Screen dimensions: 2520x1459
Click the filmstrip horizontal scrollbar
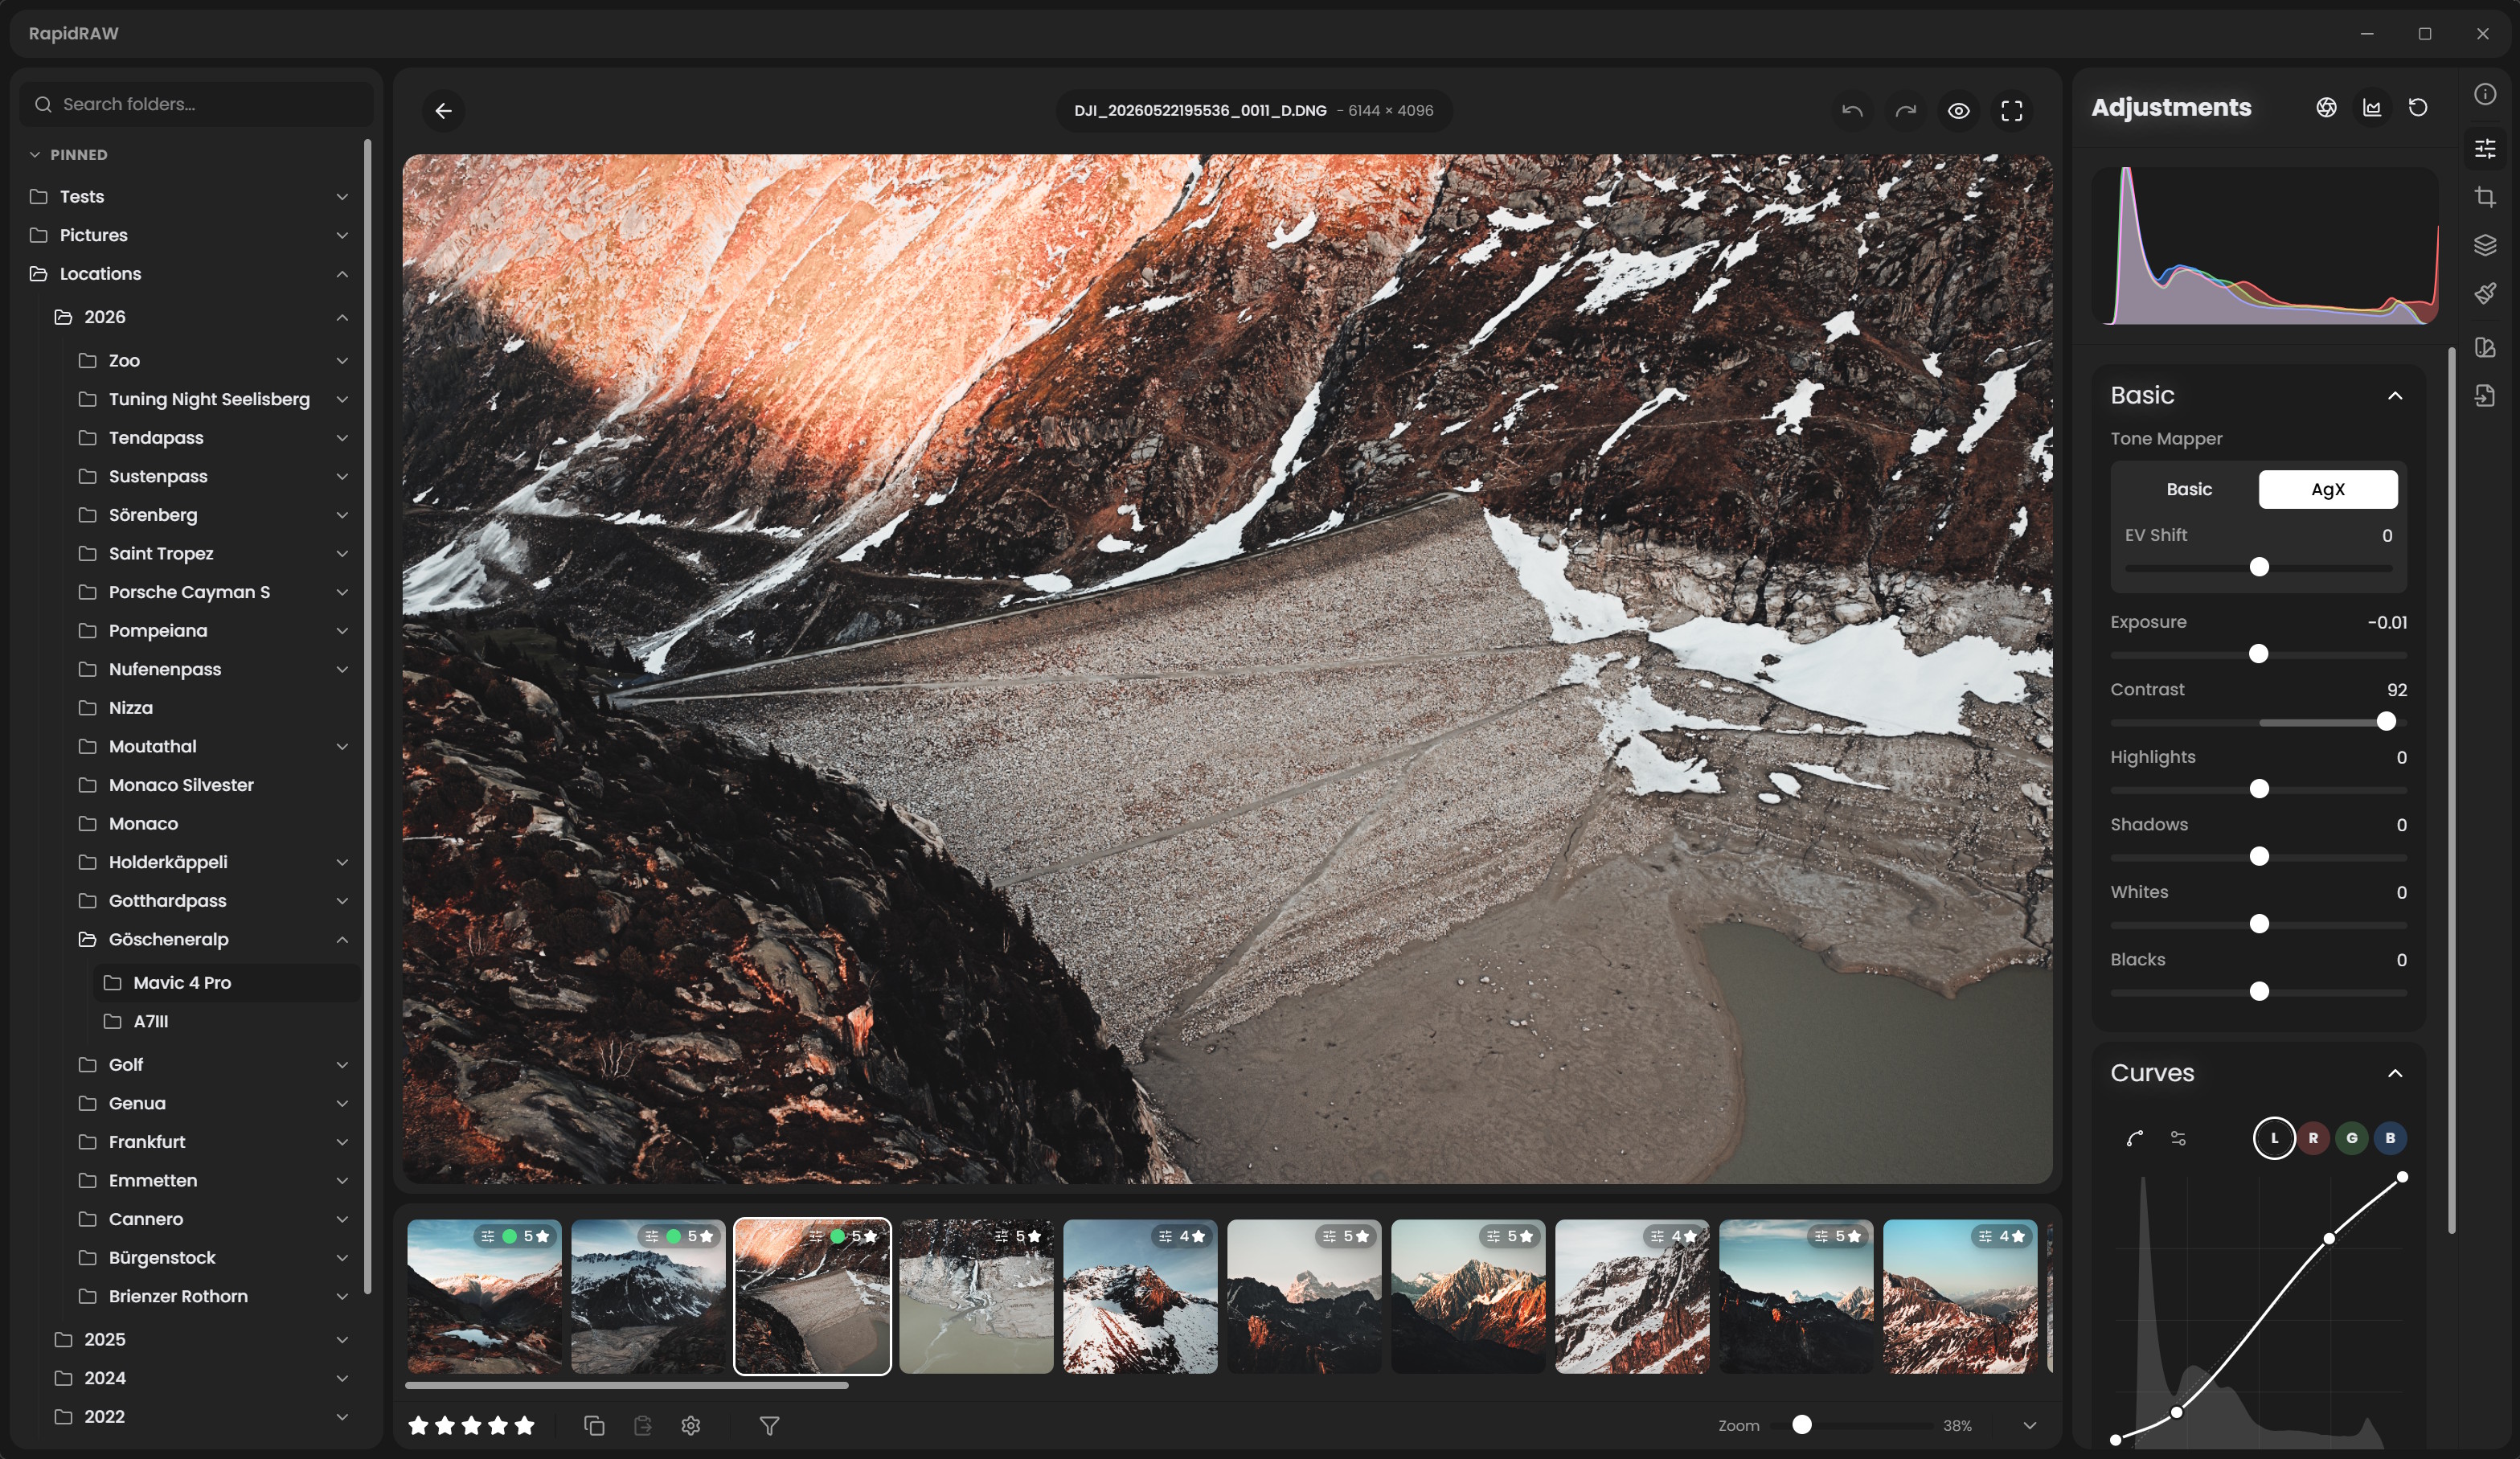tap(627, 1386)
